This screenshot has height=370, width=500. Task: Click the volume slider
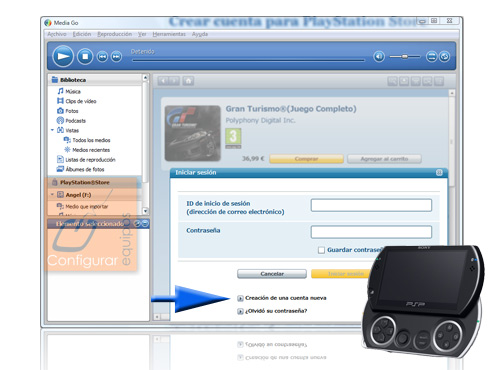point(405,57)
